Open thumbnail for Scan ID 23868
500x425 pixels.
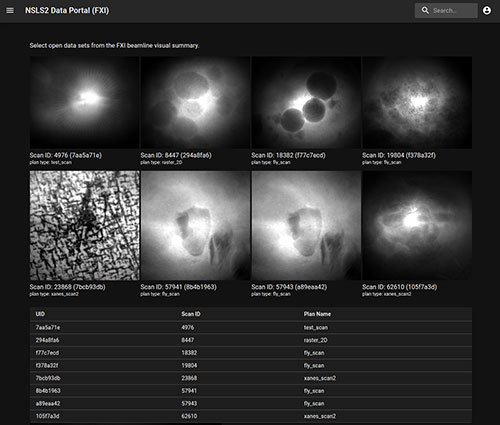[84, 225]
